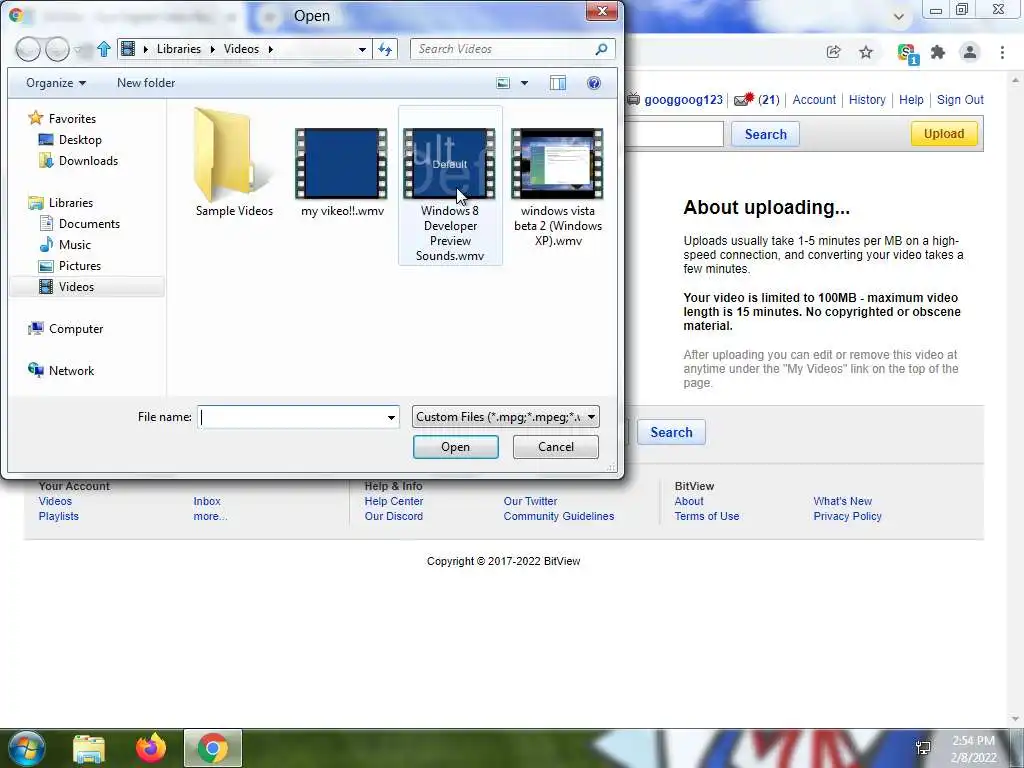The image size is (1024, 768).
Task: Open the googgoog123 profile link
Action: (x=683, y=100)
